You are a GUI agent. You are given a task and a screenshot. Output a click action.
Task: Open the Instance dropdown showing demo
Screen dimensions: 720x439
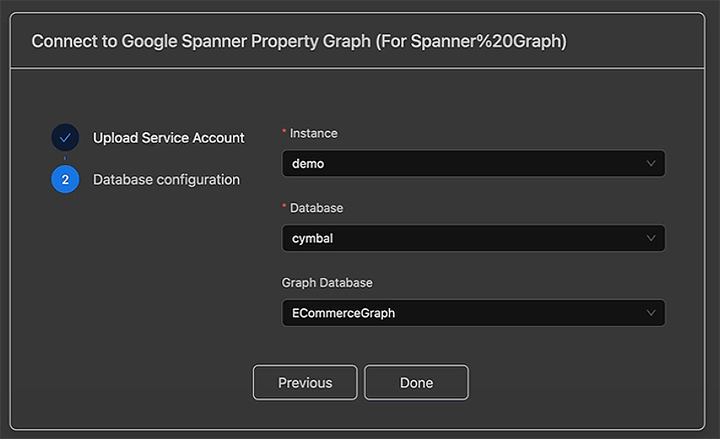click(x=473, y=163)
